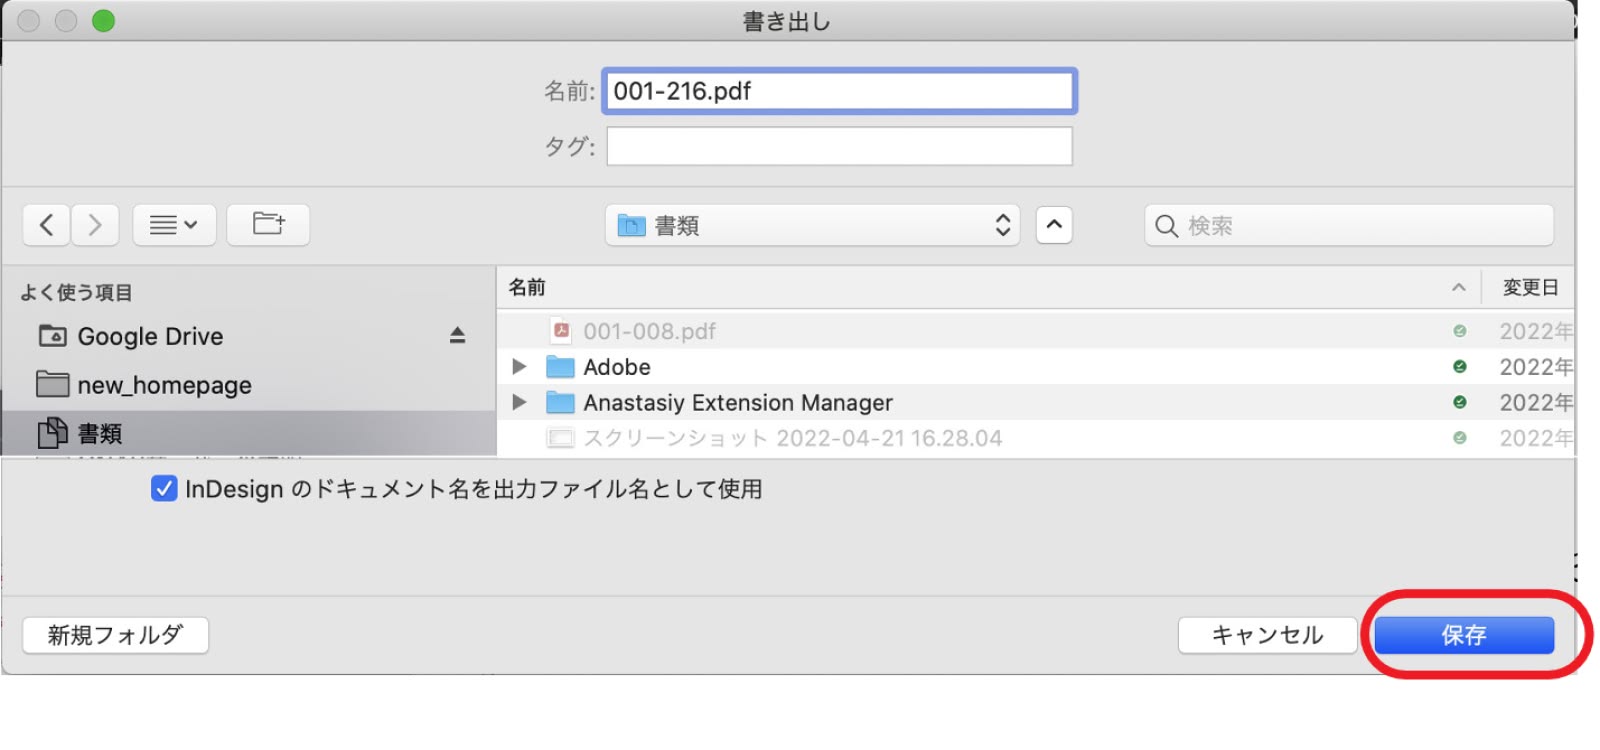The height and width of the screenshot is (750, 1600).
Task: Open the 書類 location dropdown
Action: [812, 226]
